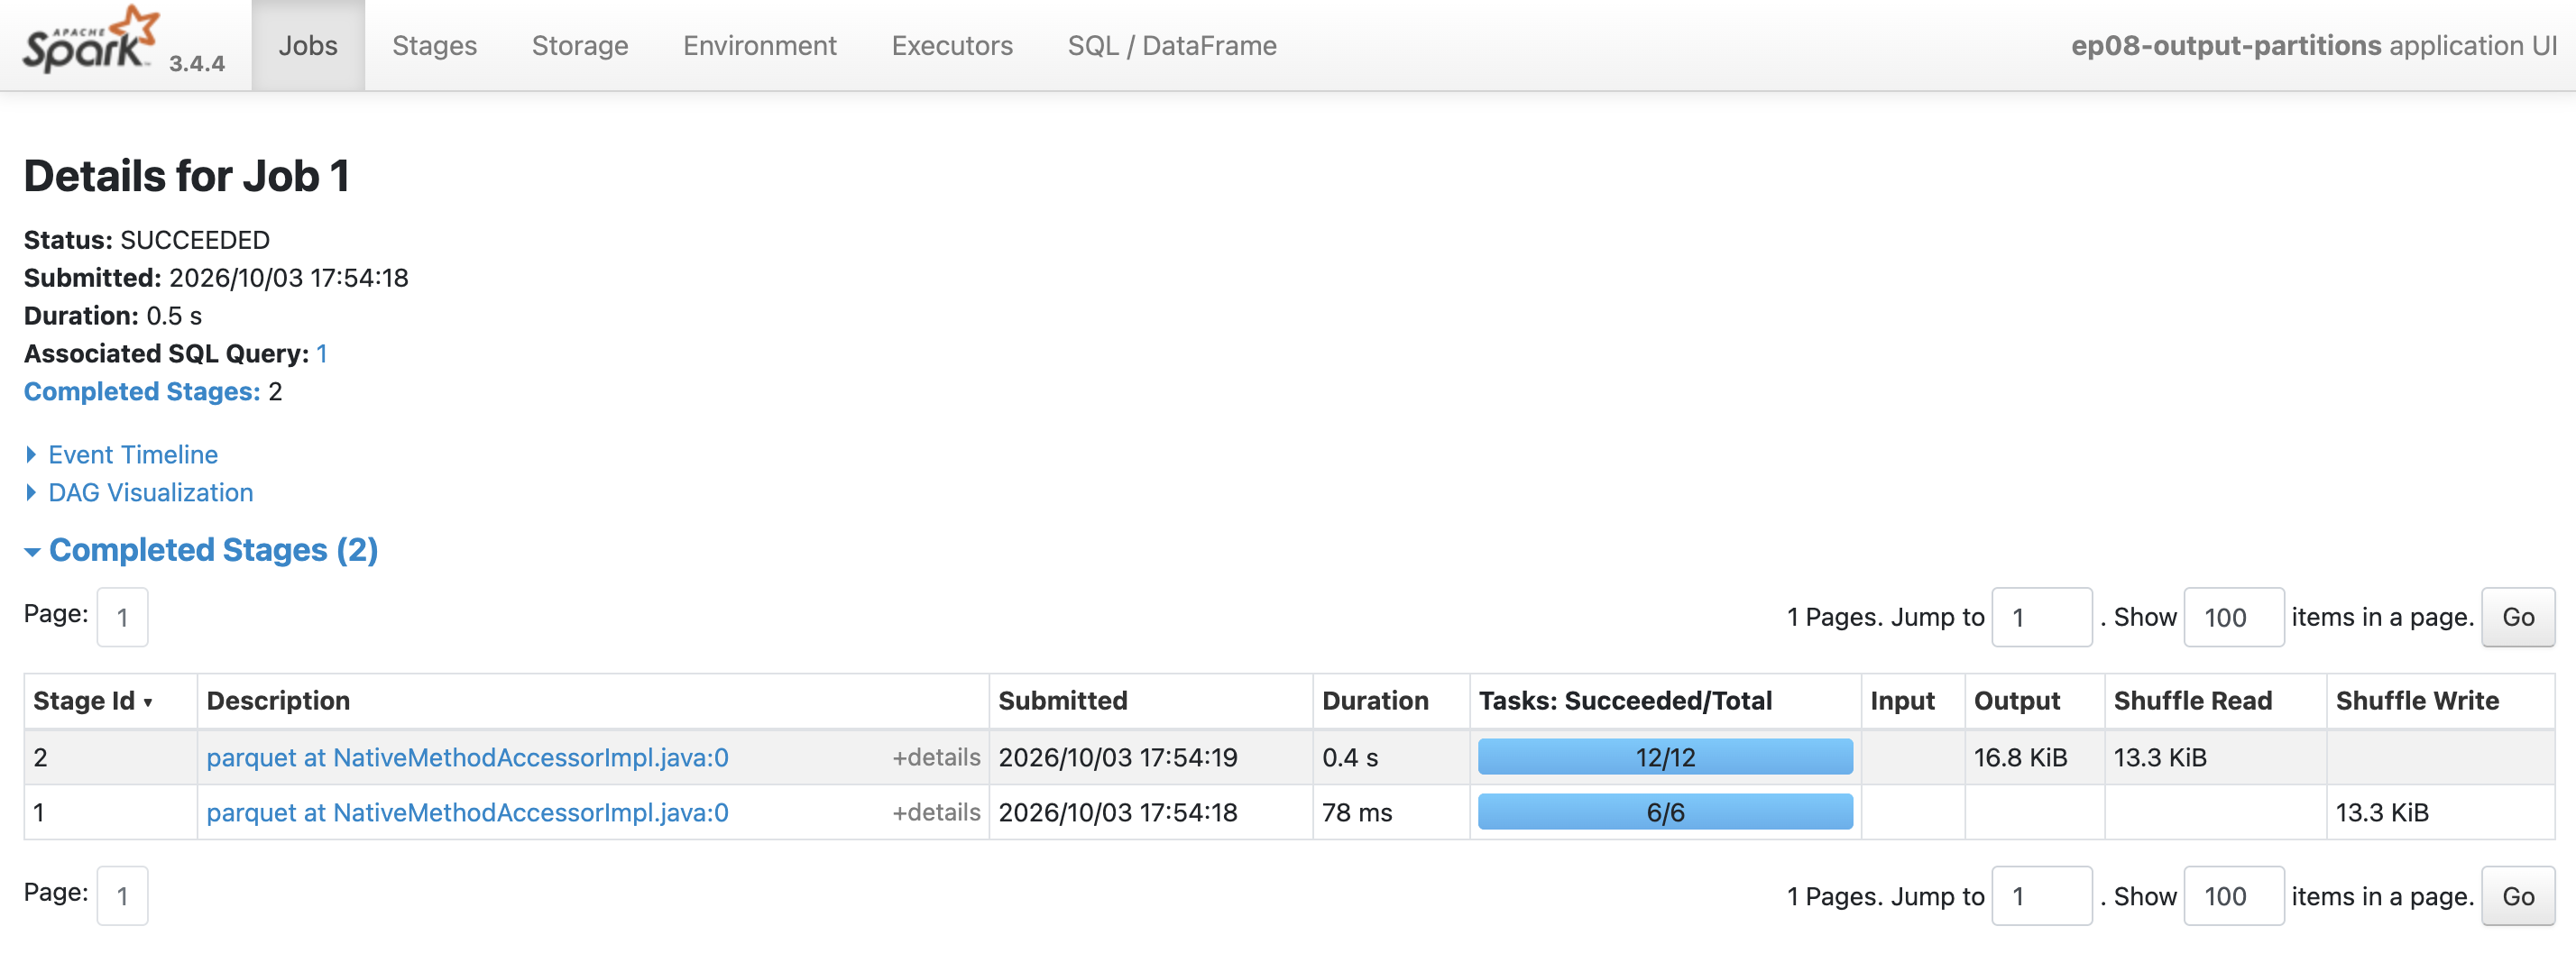Screen dimensions: 2576x963
Task: Click the bottom Go button
Action: [x=2517, y=897]
